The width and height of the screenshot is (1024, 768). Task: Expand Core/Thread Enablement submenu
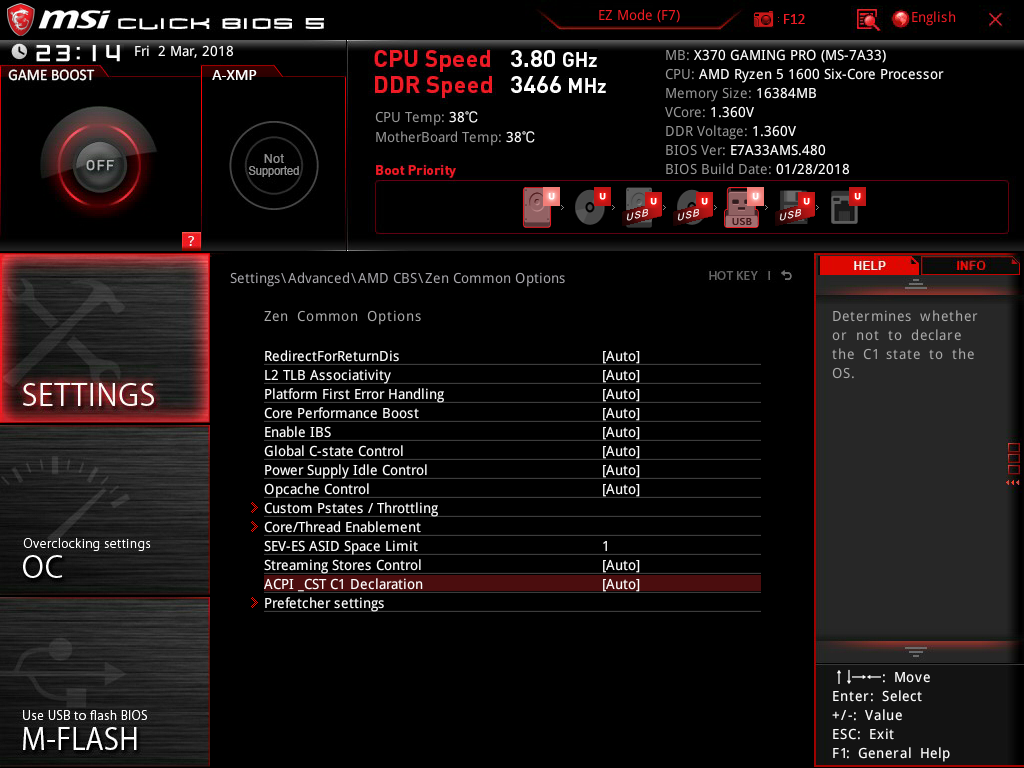[342, 526]
